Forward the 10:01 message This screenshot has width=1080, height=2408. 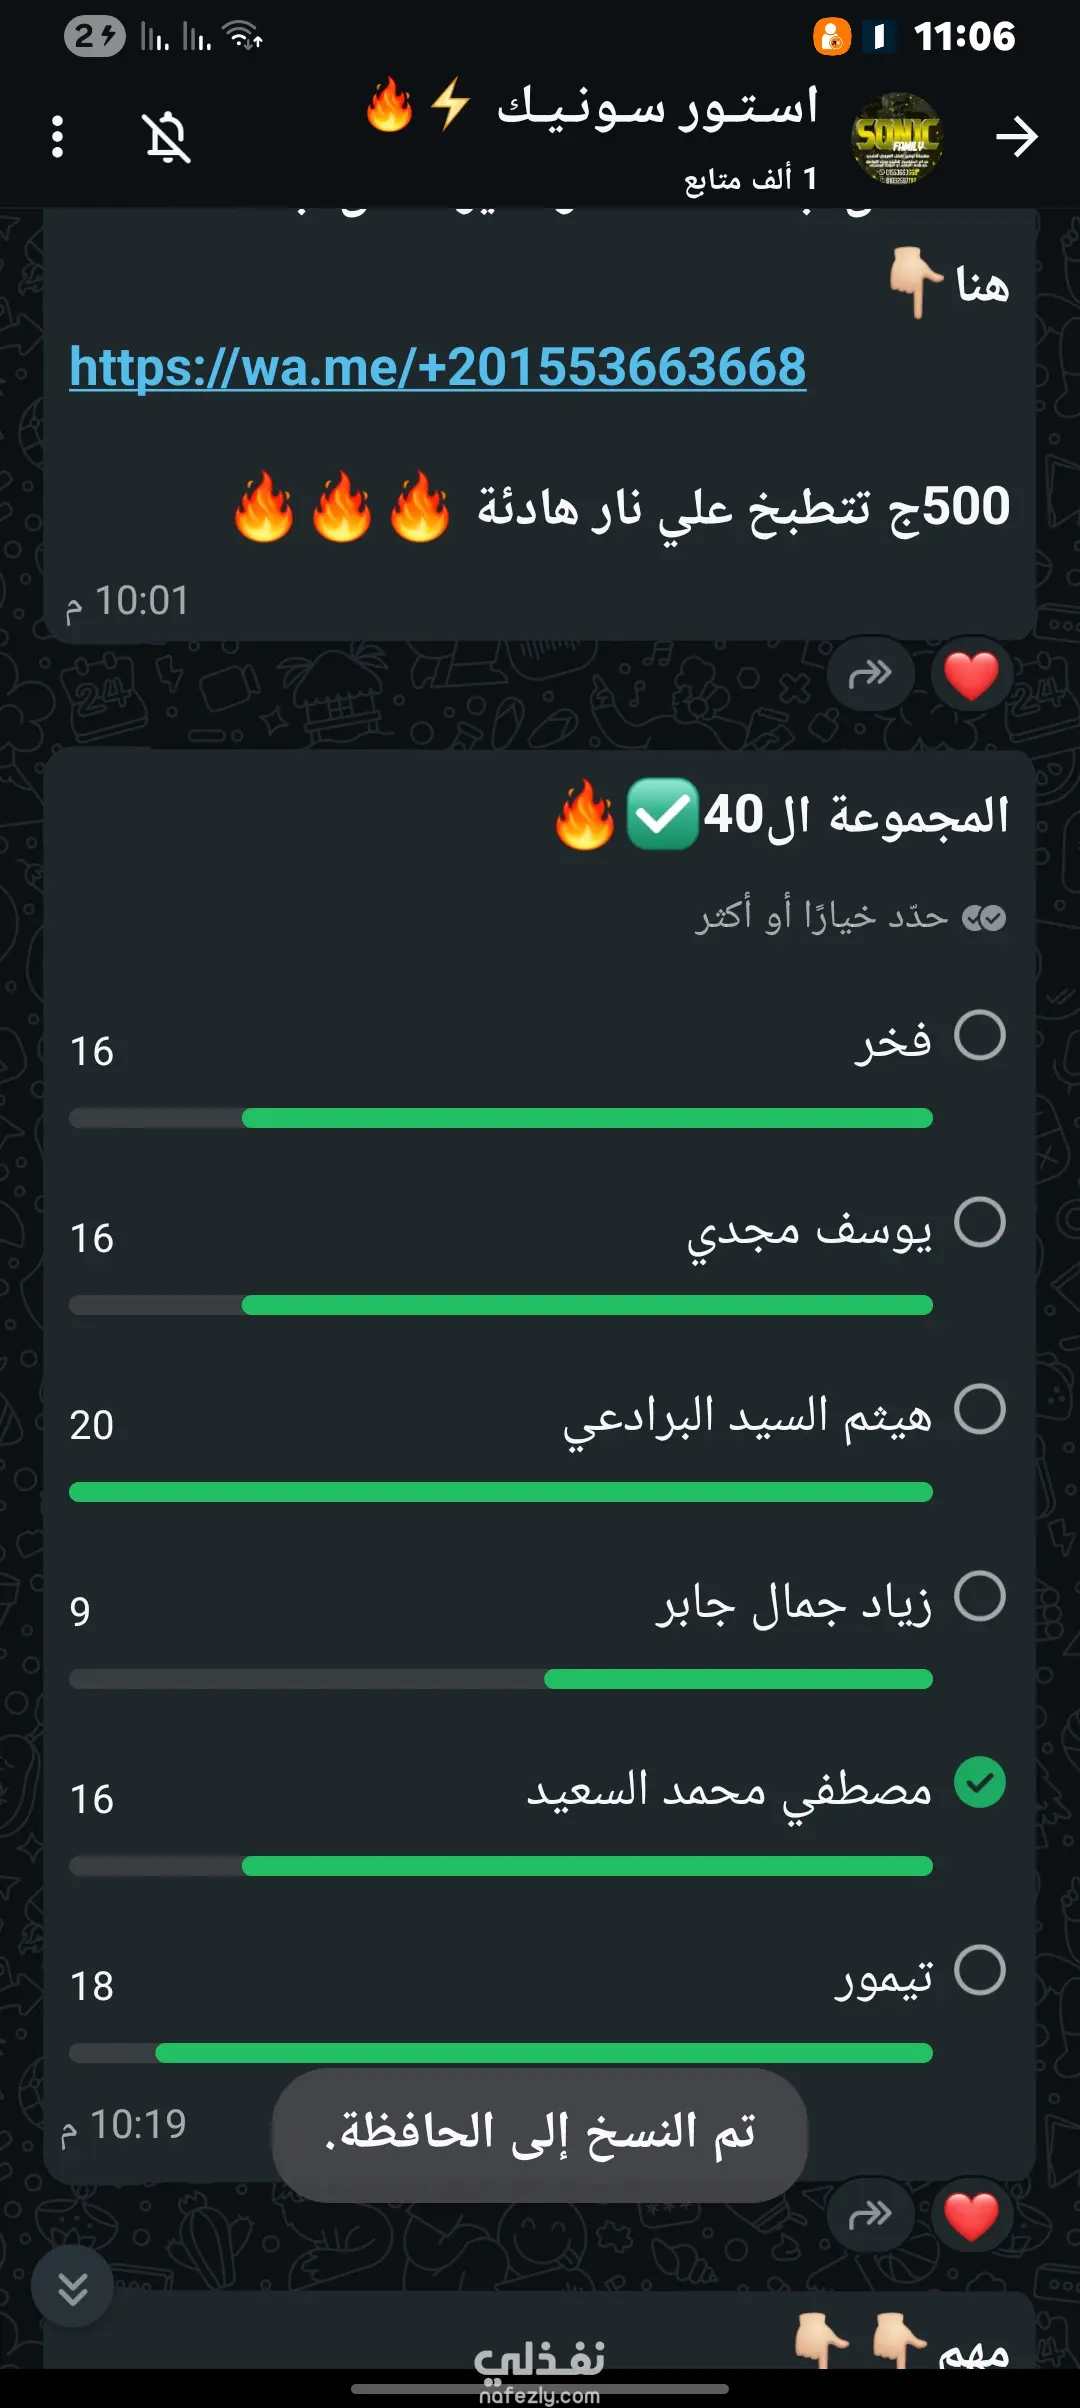point(870,674)
